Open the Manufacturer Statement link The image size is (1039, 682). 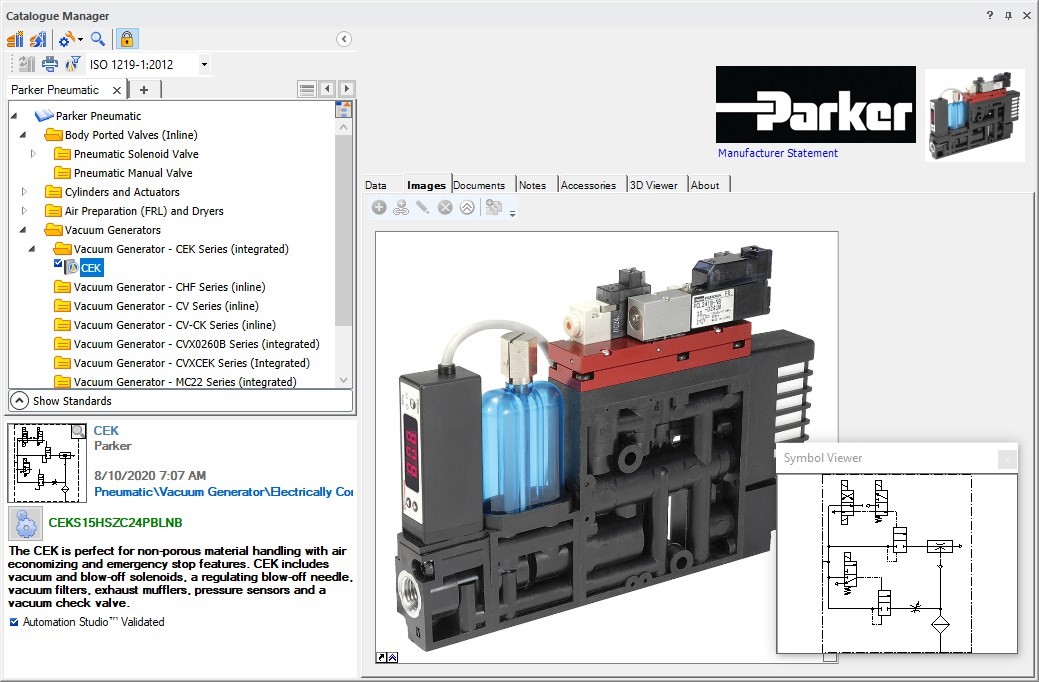click(777, 153)
